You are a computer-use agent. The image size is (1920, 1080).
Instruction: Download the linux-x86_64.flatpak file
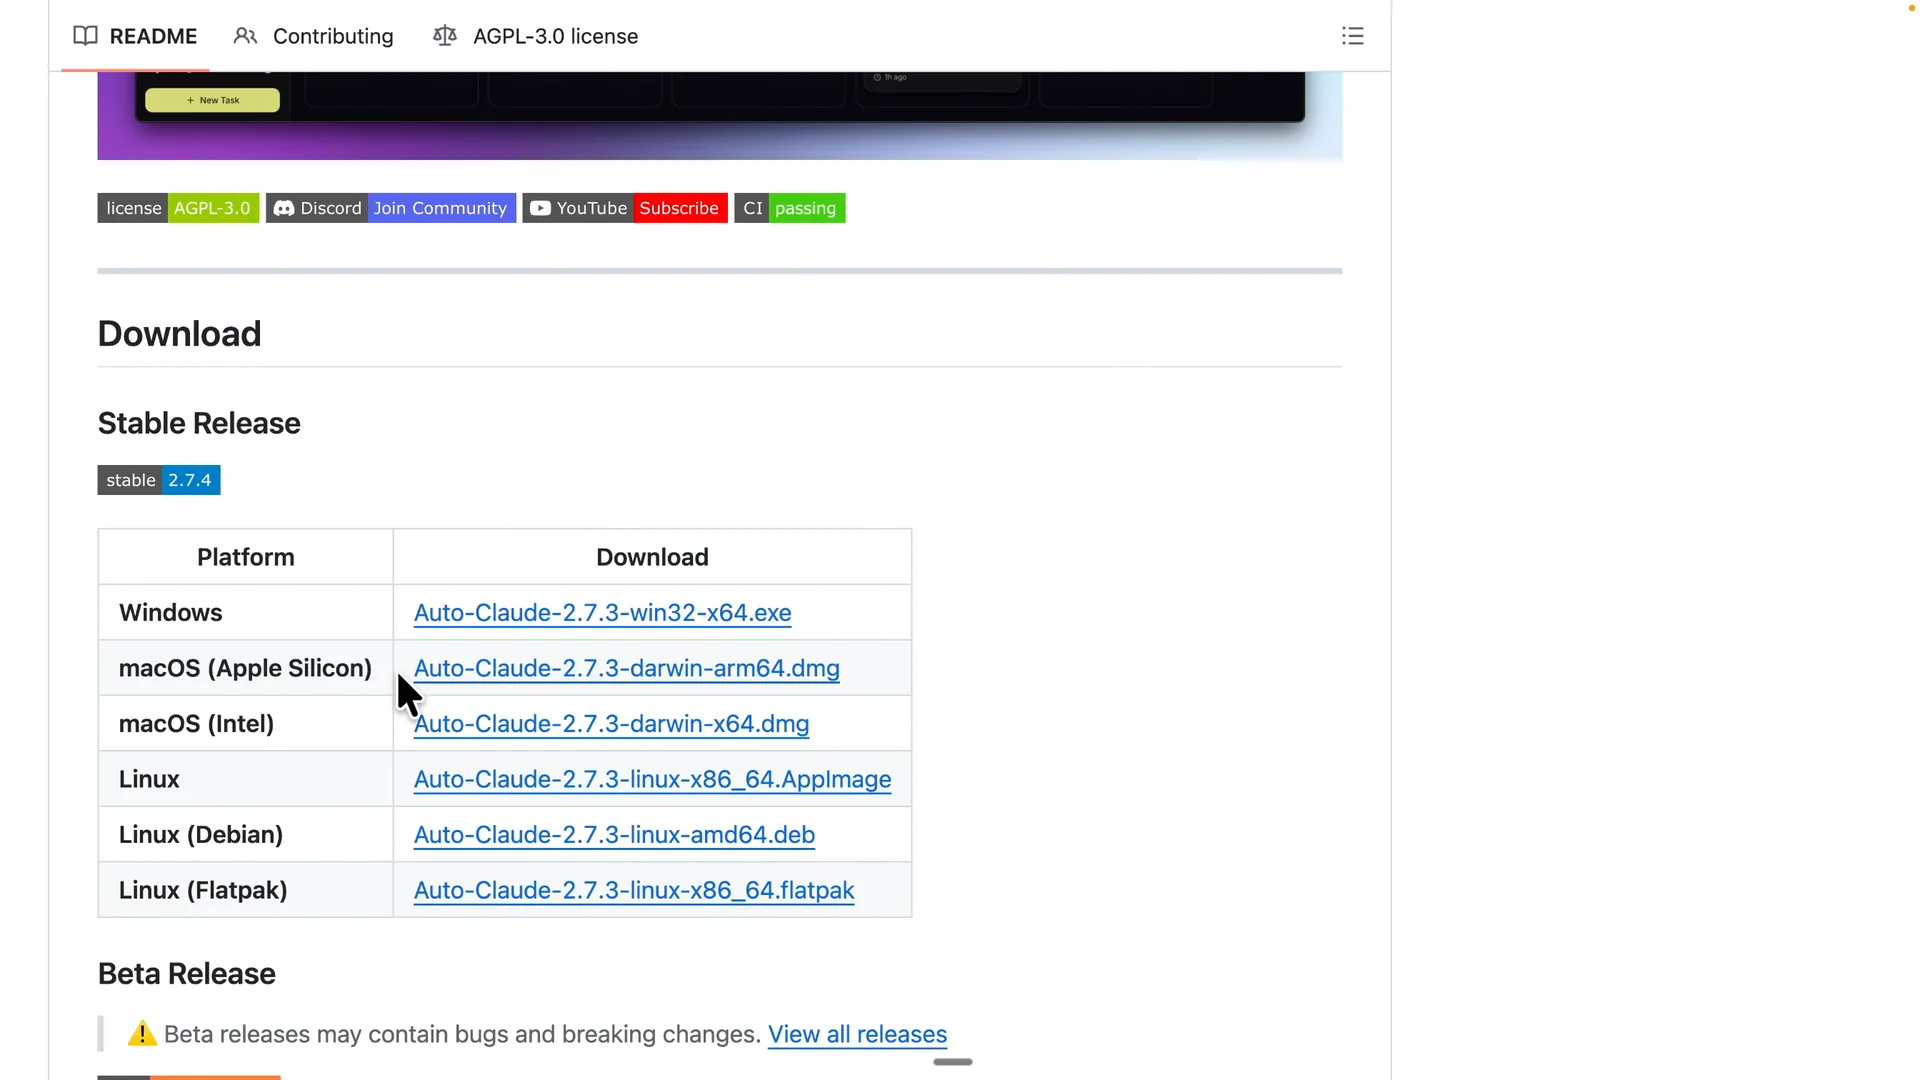tap(634, 890)
